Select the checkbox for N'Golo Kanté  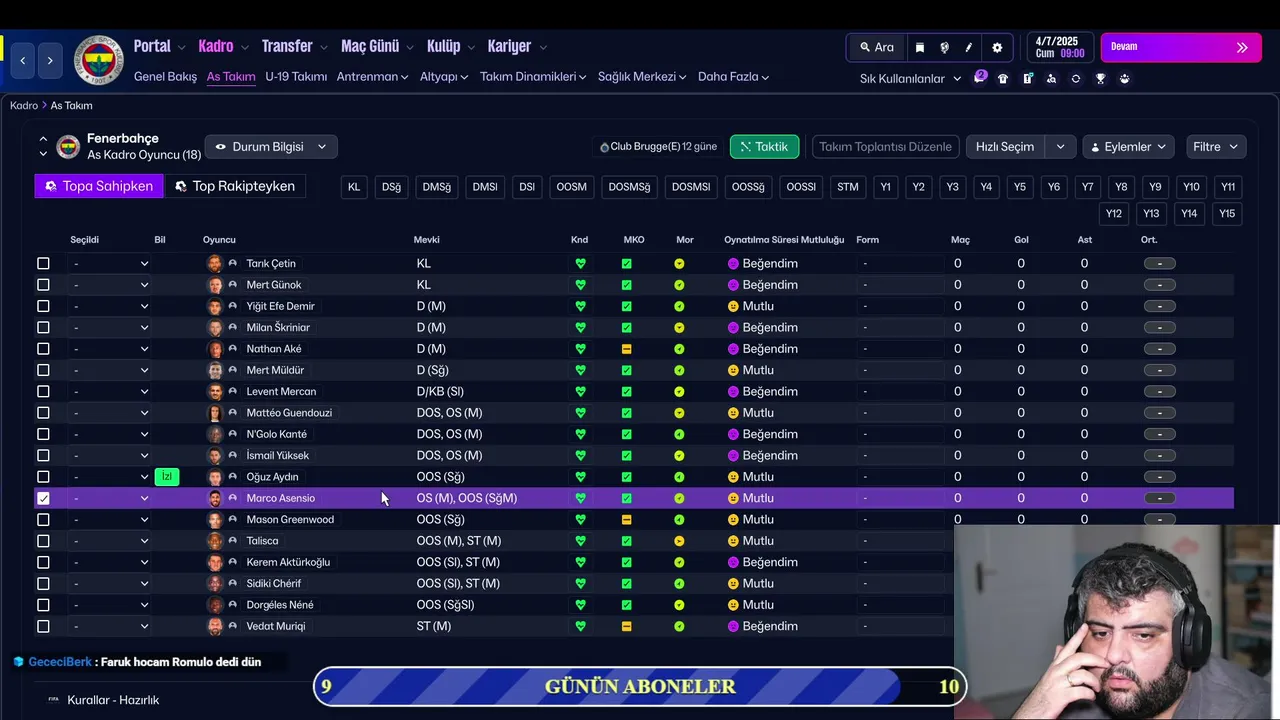tap(43, 434)
